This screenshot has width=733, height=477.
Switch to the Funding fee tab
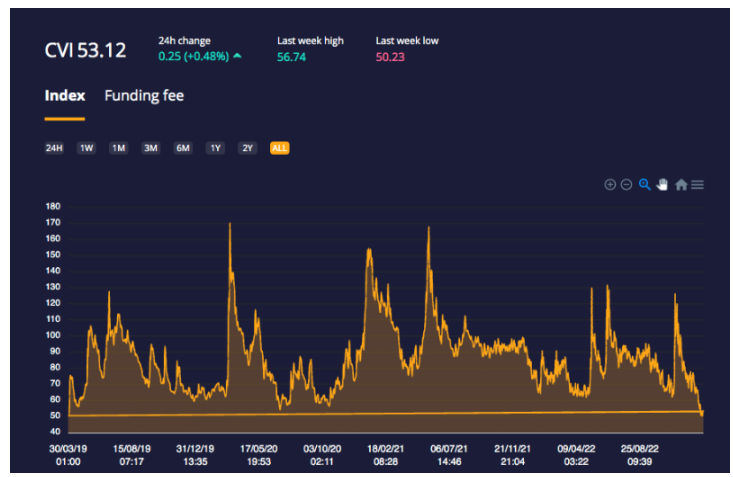[144, 96]
